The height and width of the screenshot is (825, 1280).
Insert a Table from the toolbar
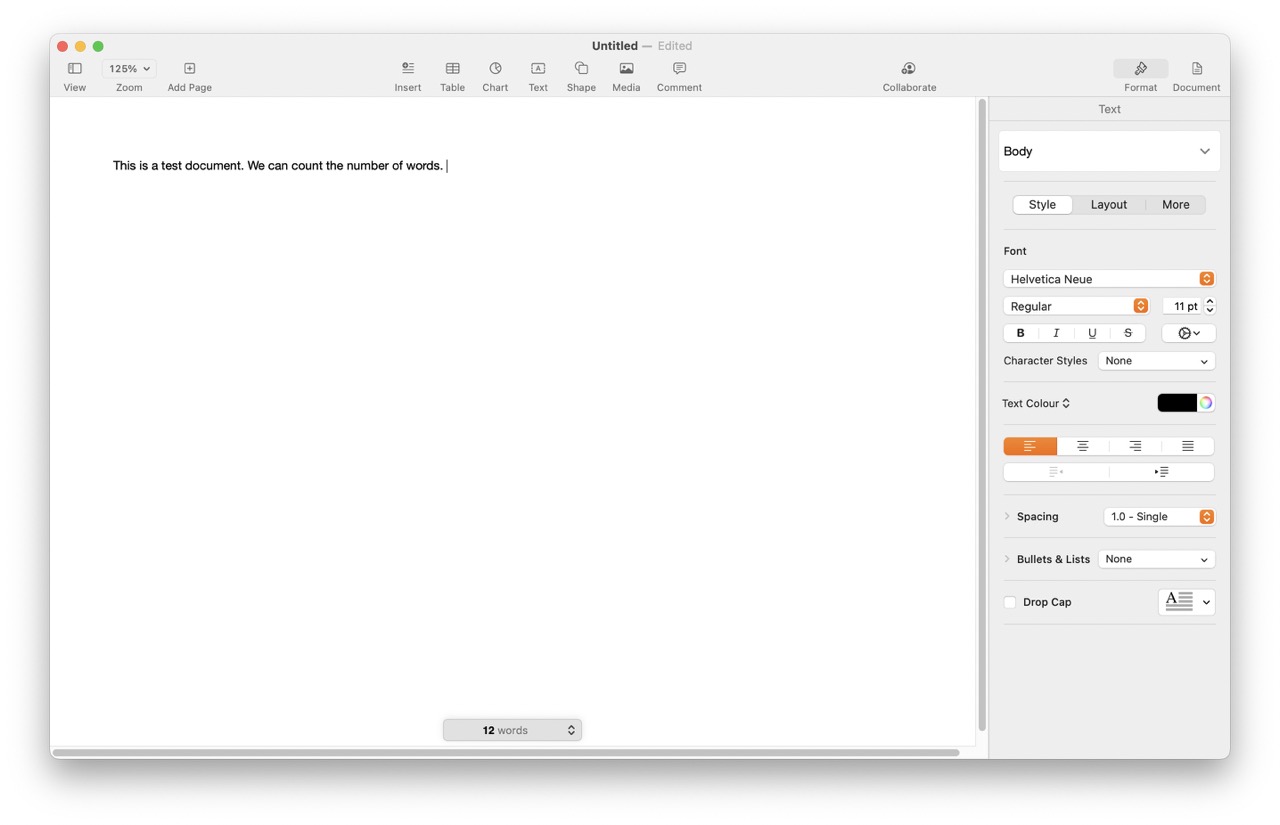[x=452, y=76]
